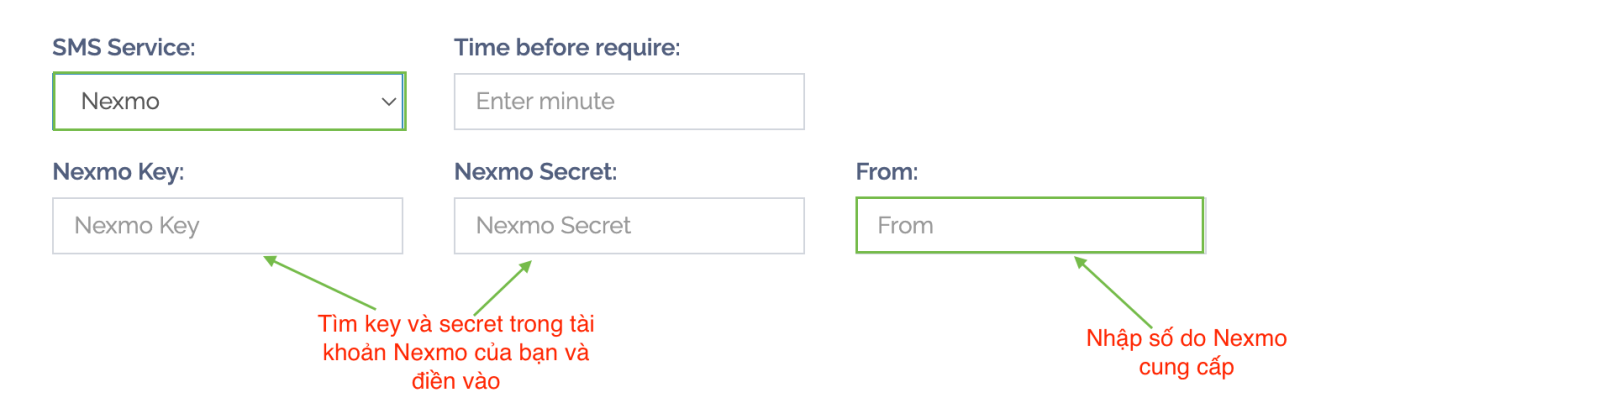The image size is (1600, 403).
Task: Click the red text 'Tìm key và secret trong tài'
Action: (x=456, y=324)
